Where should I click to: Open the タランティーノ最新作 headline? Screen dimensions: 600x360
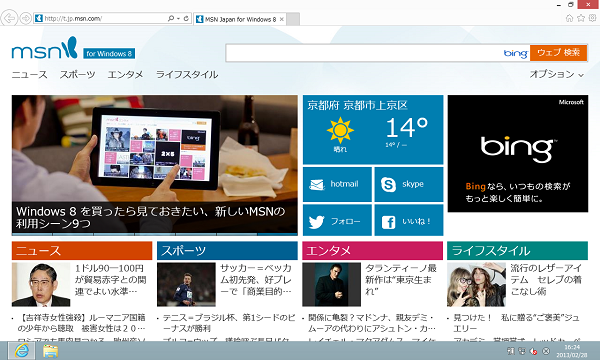pos(401,280)
